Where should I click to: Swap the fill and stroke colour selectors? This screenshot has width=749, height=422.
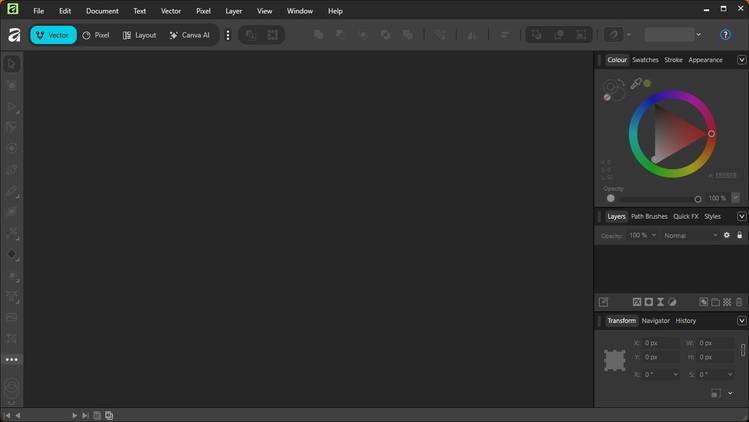tap(621, 82)
